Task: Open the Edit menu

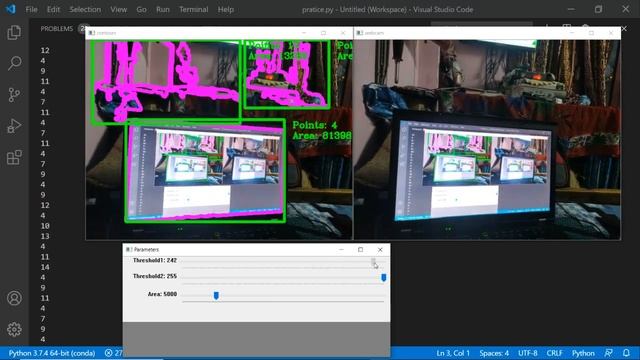Action: [53, 9]
